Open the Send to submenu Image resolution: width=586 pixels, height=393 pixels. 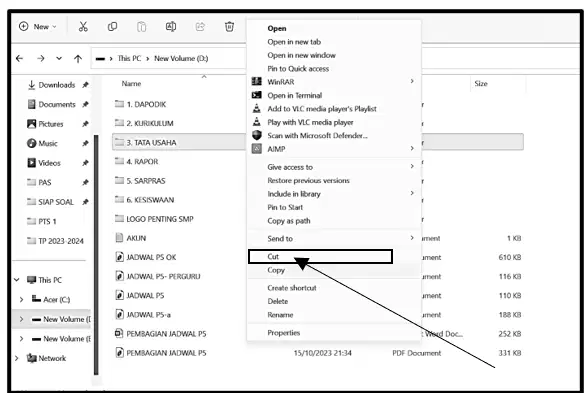[334, 238]
